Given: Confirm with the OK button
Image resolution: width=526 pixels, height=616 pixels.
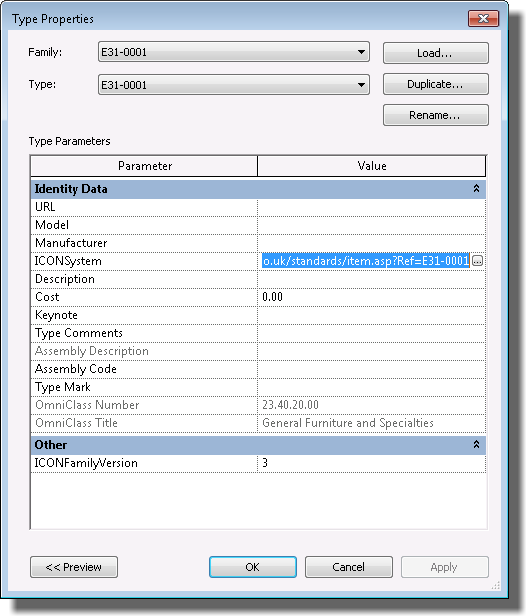Looking at the screenshot, I should (x=253, y=567).
